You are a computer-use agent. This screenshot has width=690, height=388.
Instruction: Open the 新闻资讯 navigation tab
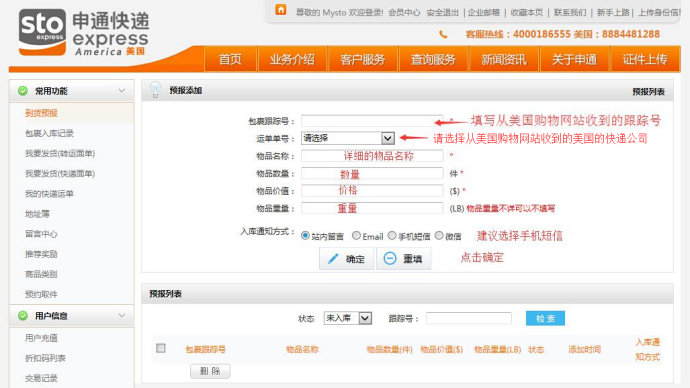point(504,59)
